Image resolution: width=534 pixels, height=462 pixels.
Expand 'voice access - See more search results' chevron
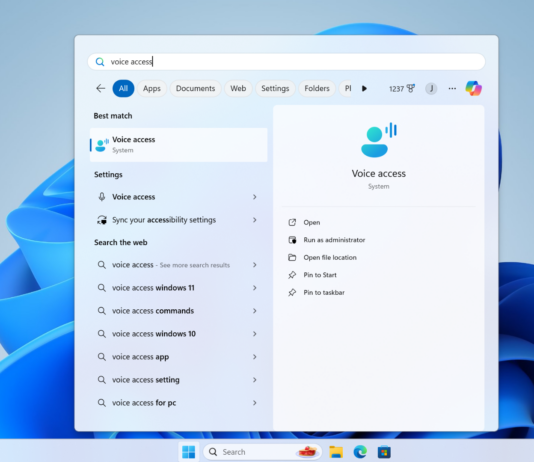[x=254, y=265]
